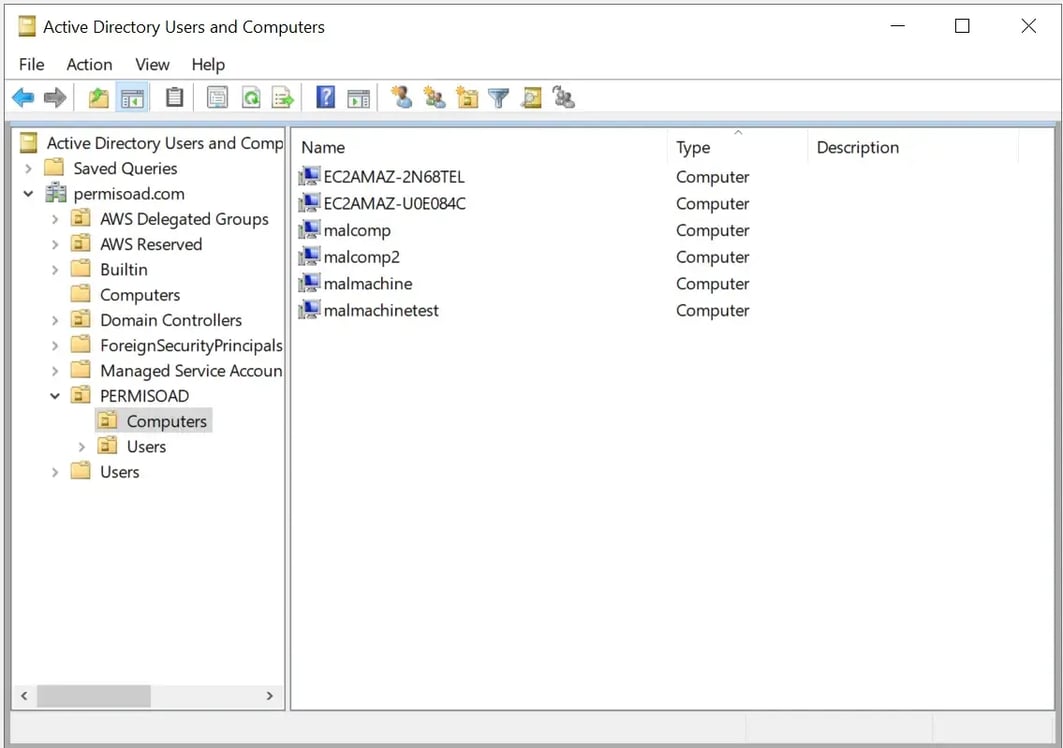Open Help using the blue question mark icon
Viewport: 1063px width, 748px height.
tap(325, 98)
